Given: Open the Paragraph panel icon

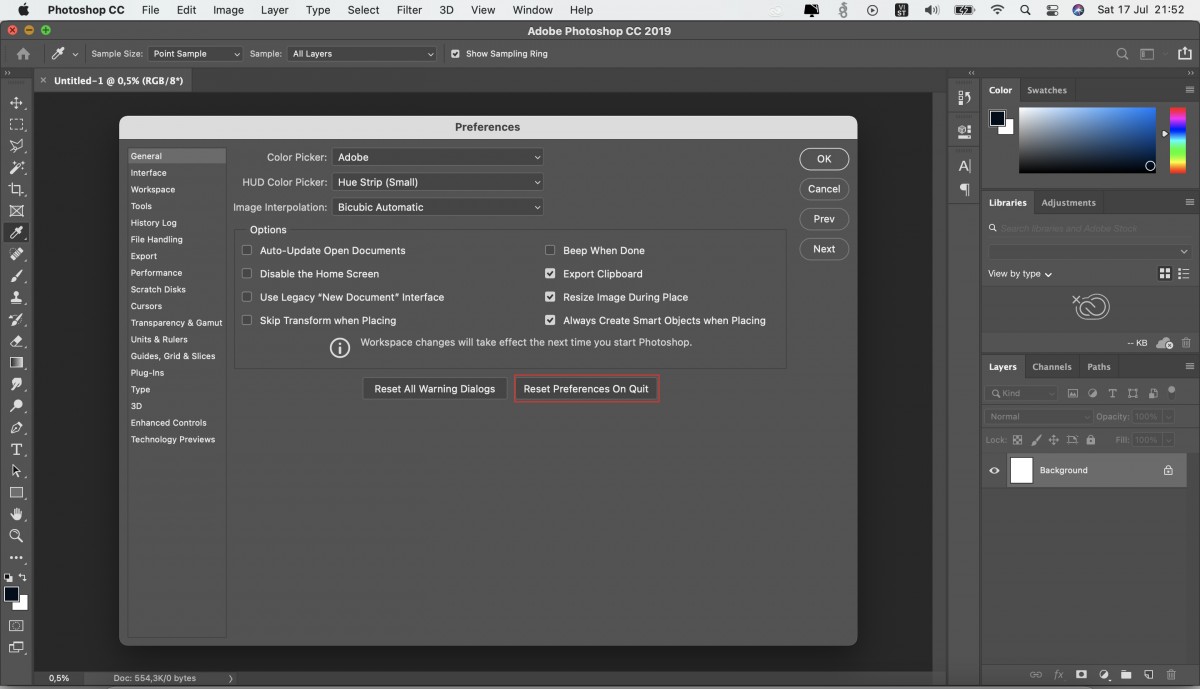Looking at the screenshot, I should [964, 189].
